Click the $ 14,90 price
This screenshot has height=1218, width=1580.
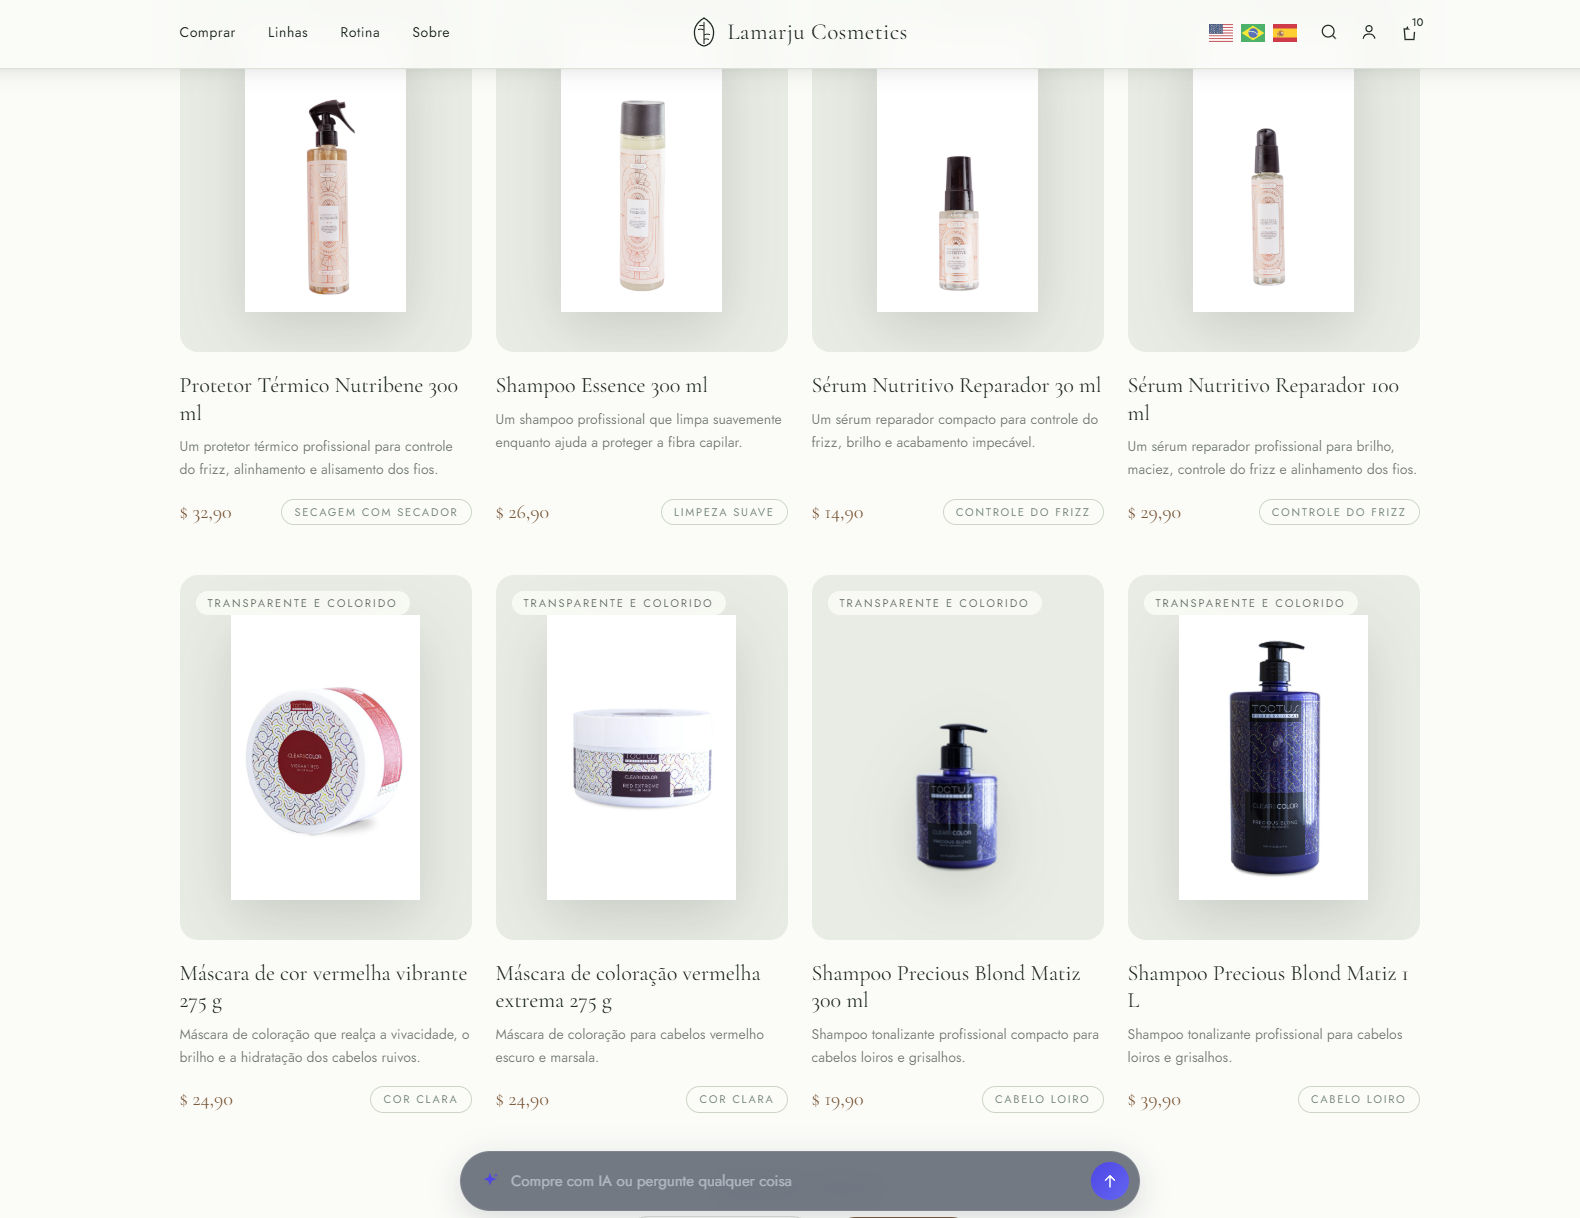point(838,513)
